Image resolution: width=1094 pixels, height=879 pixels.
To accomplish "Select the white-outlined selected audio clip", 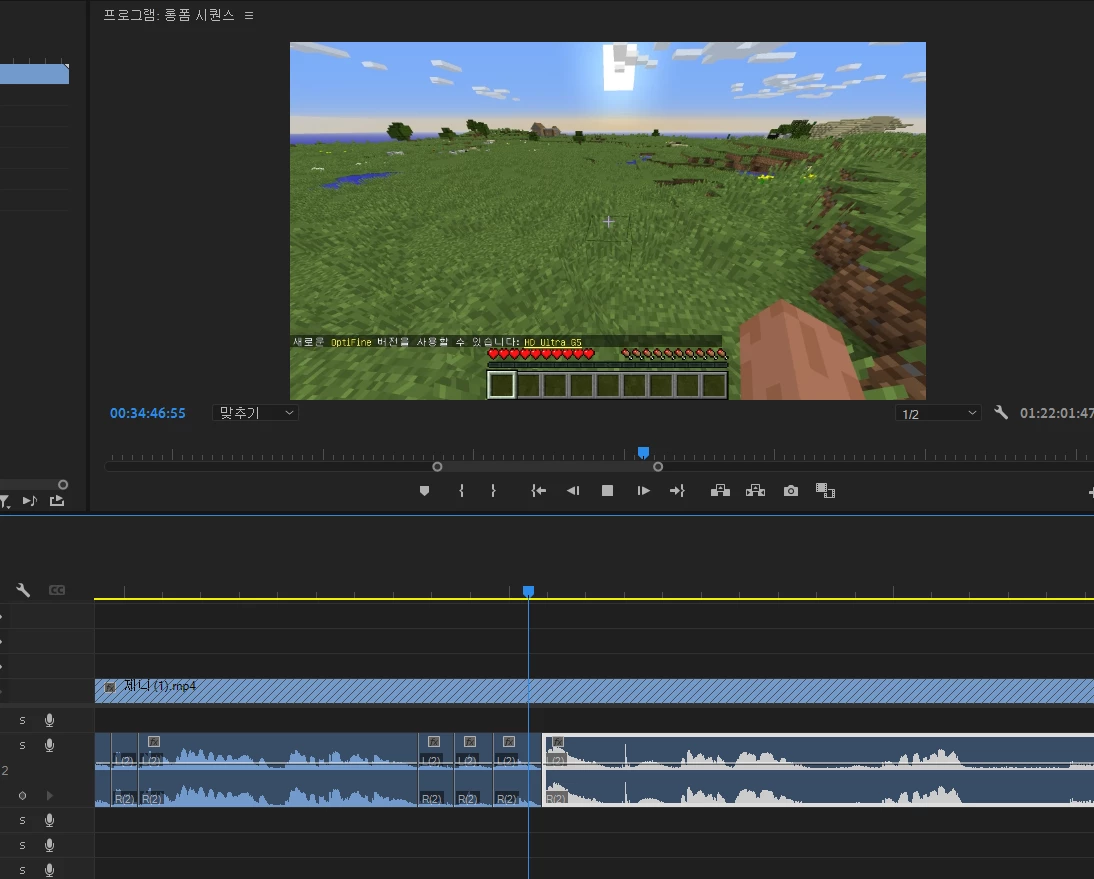I will pyautogui.click(x=818, y=769).
